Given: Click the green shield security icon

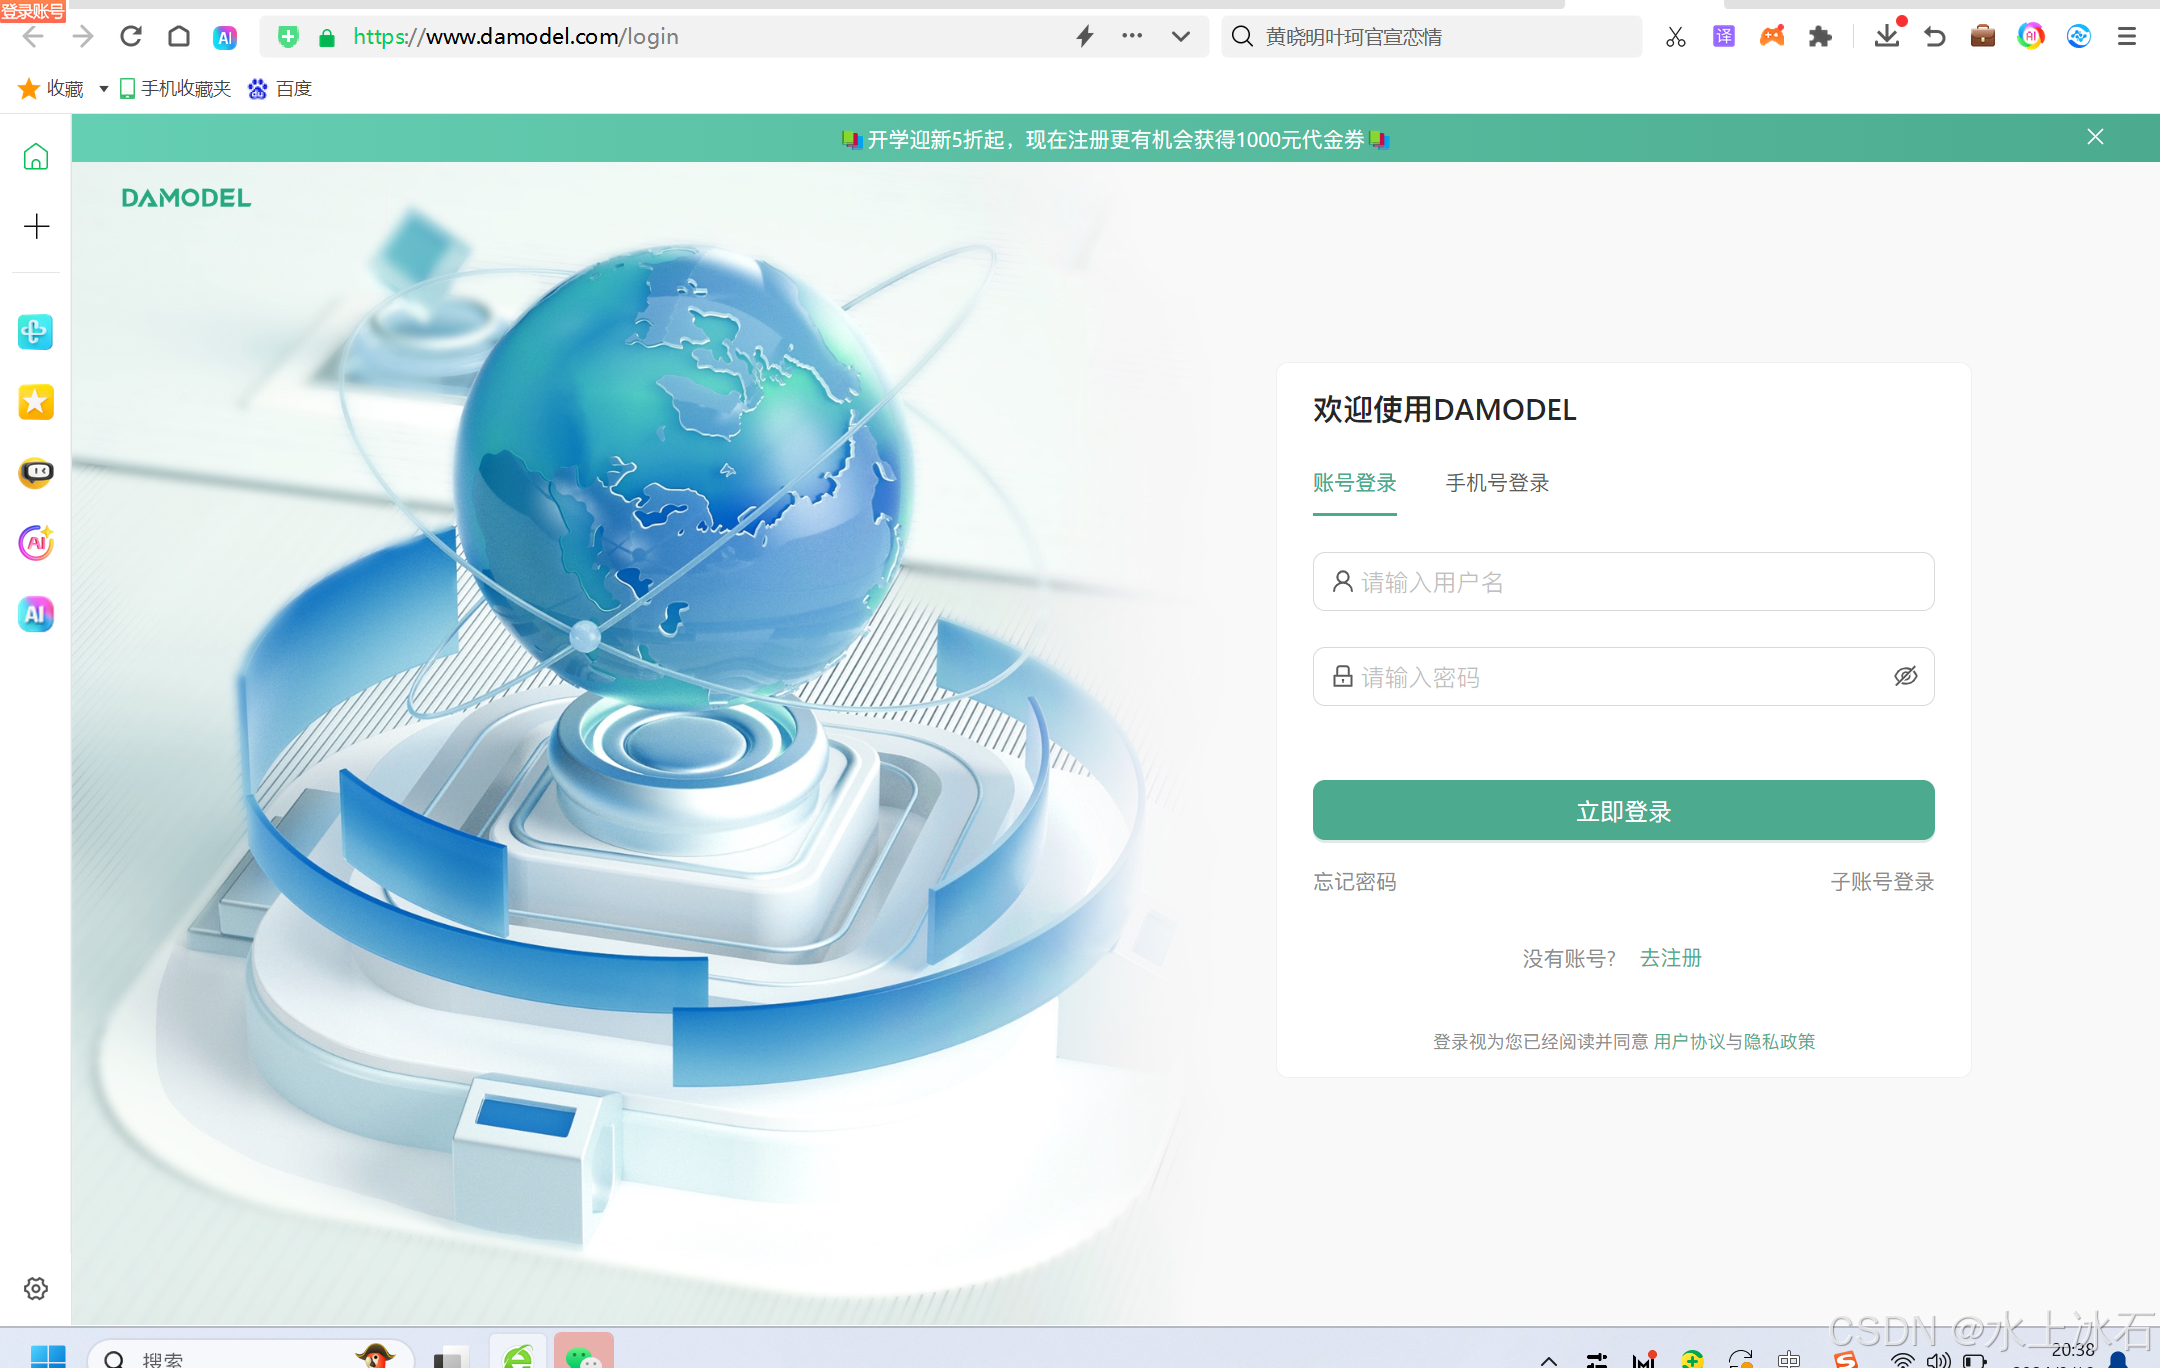Looking at the screenshot, I should tap(288, 37).
